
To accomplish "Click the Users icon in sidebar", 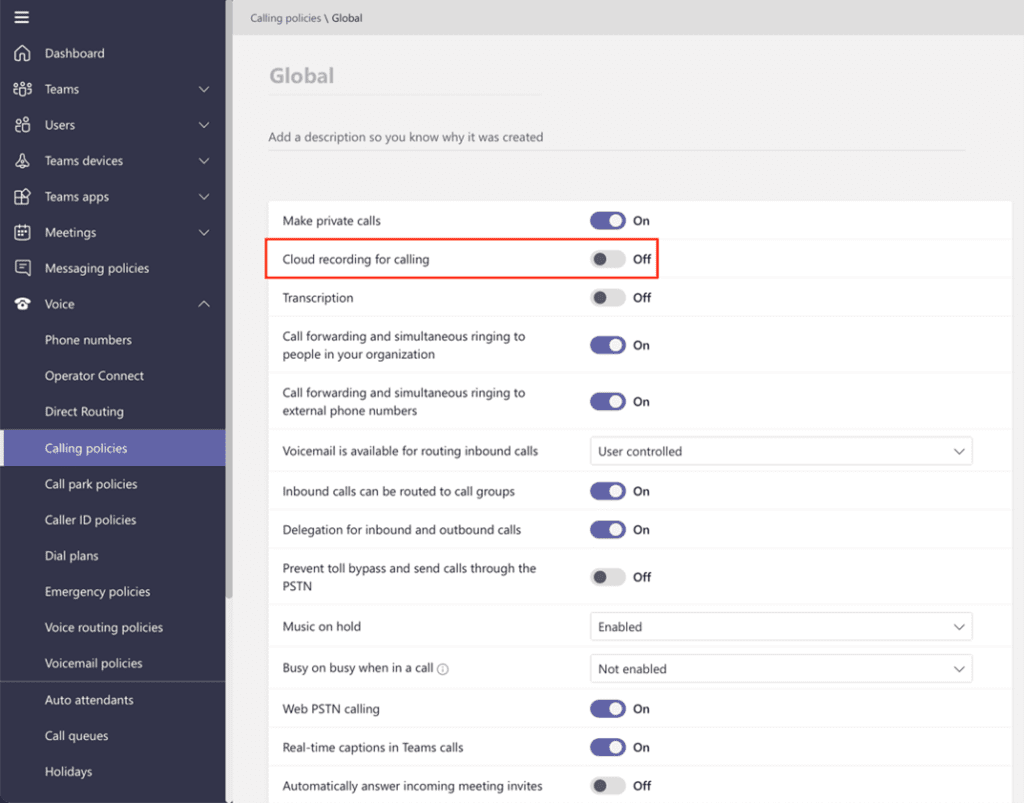I will [22, 125].
